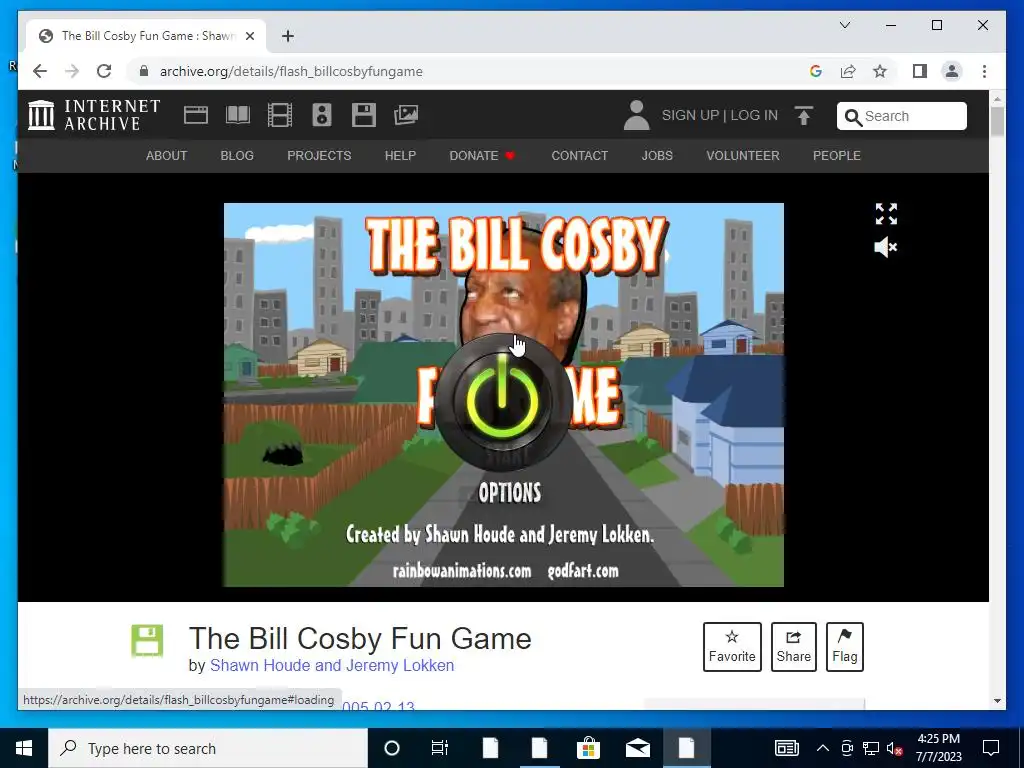The height and width of the screenshot is (768, 1024).
Task: Toggle the emulator mute speaker icon
Action: [x=886, y=247]
